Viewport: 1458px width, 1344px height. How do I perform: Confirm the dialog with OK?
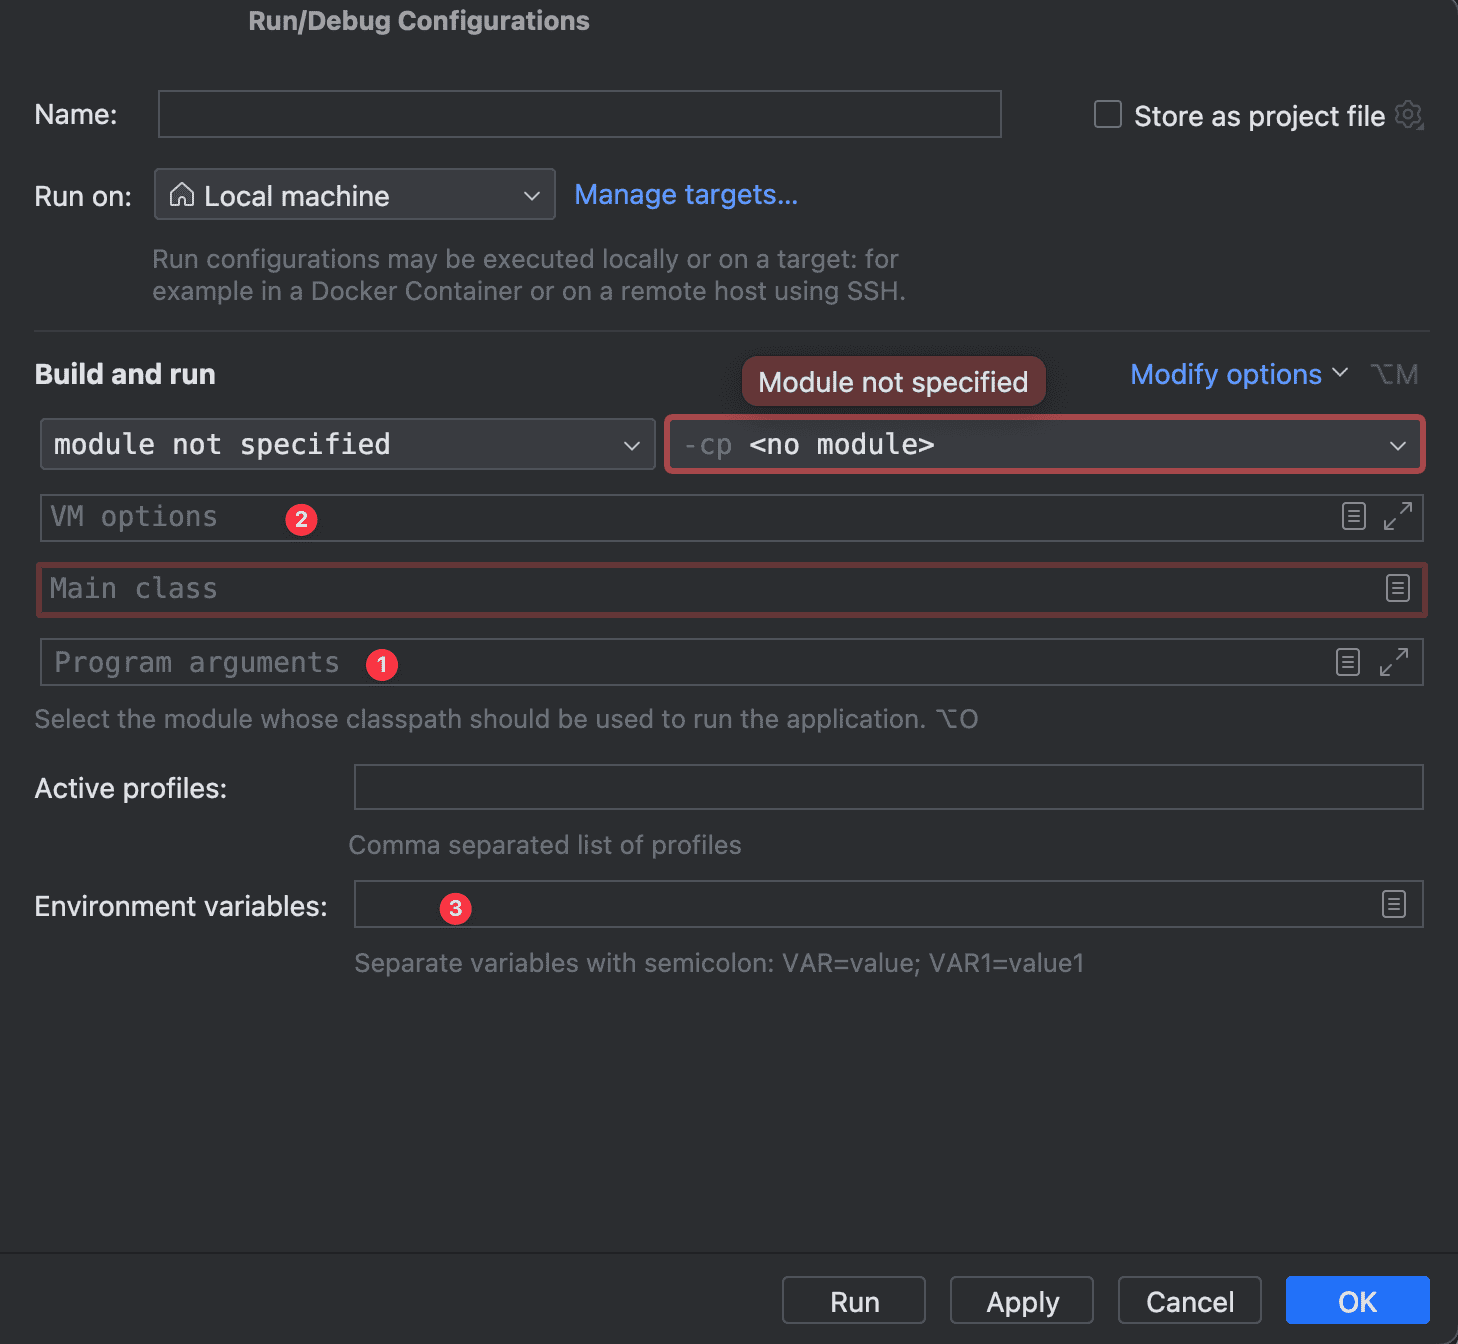[x=1357, y=1301]
